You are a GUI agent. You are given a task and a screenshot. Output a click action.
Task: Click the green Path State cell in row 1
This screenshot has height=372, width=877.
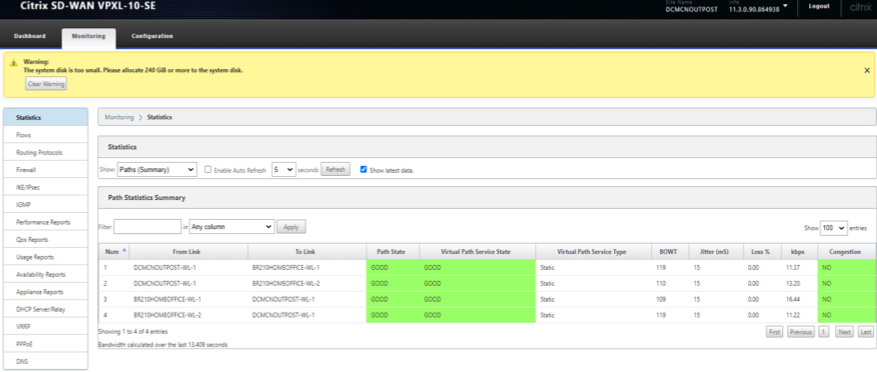click(x=393, y=267)
